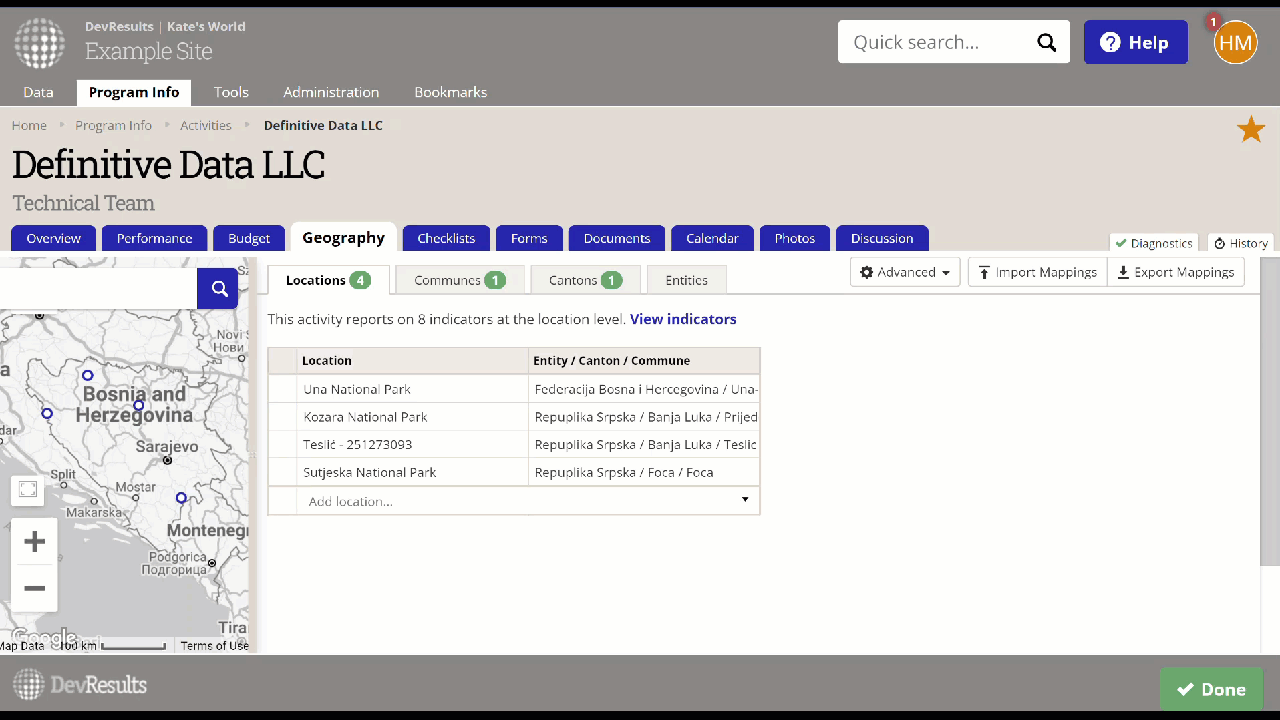1280x720 pixels.
Task: Open the Bookmarks menu
Action: point(451,92)
